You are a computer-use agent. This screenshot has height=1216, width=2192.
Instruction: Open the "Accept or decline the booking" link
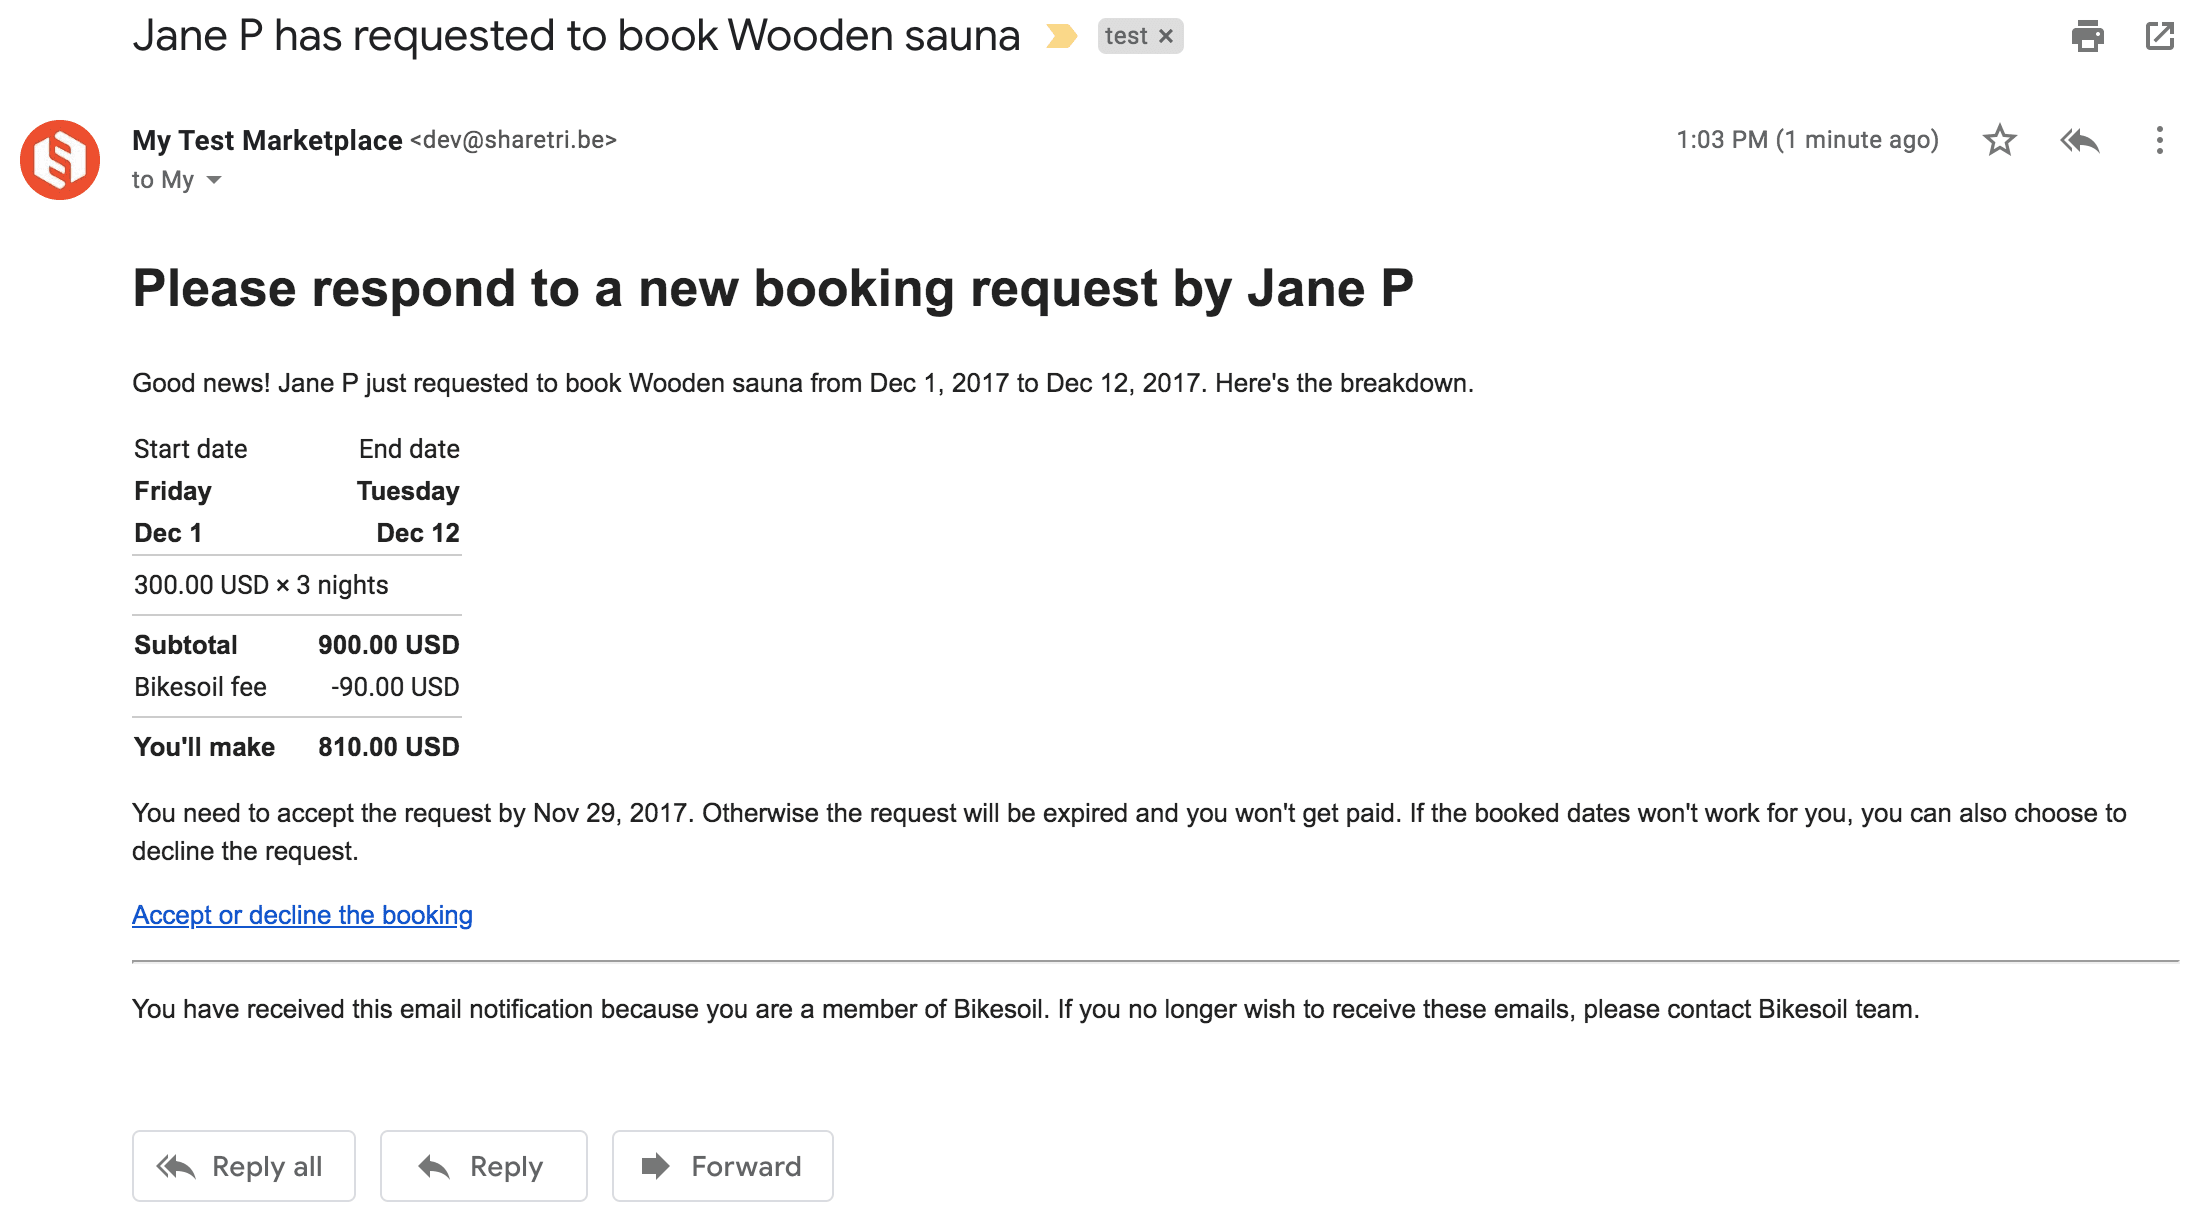click(302, 915)
